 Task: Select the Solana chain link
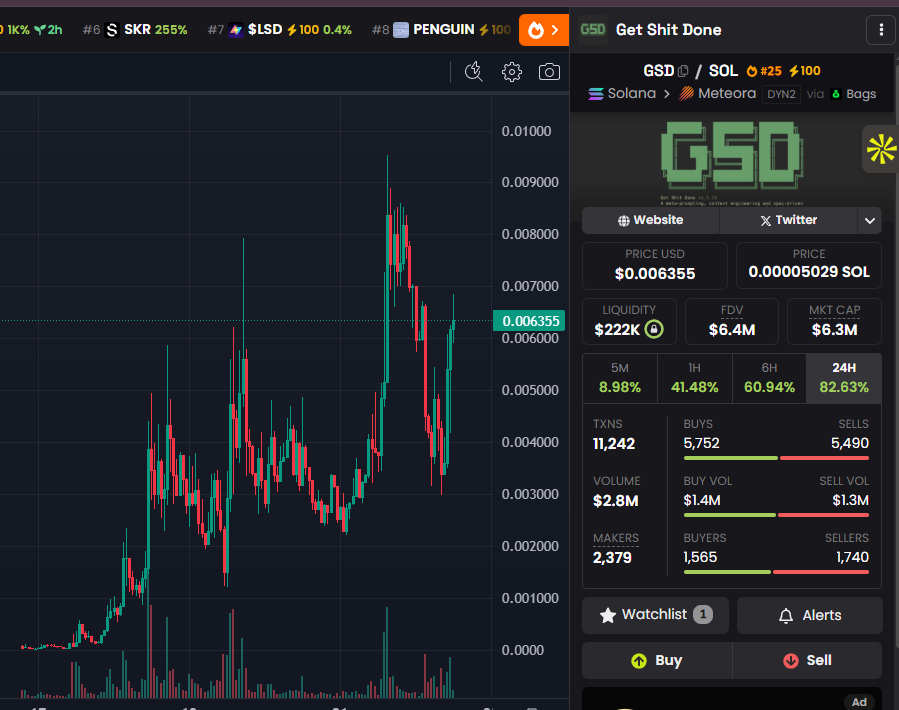[622, 93]
